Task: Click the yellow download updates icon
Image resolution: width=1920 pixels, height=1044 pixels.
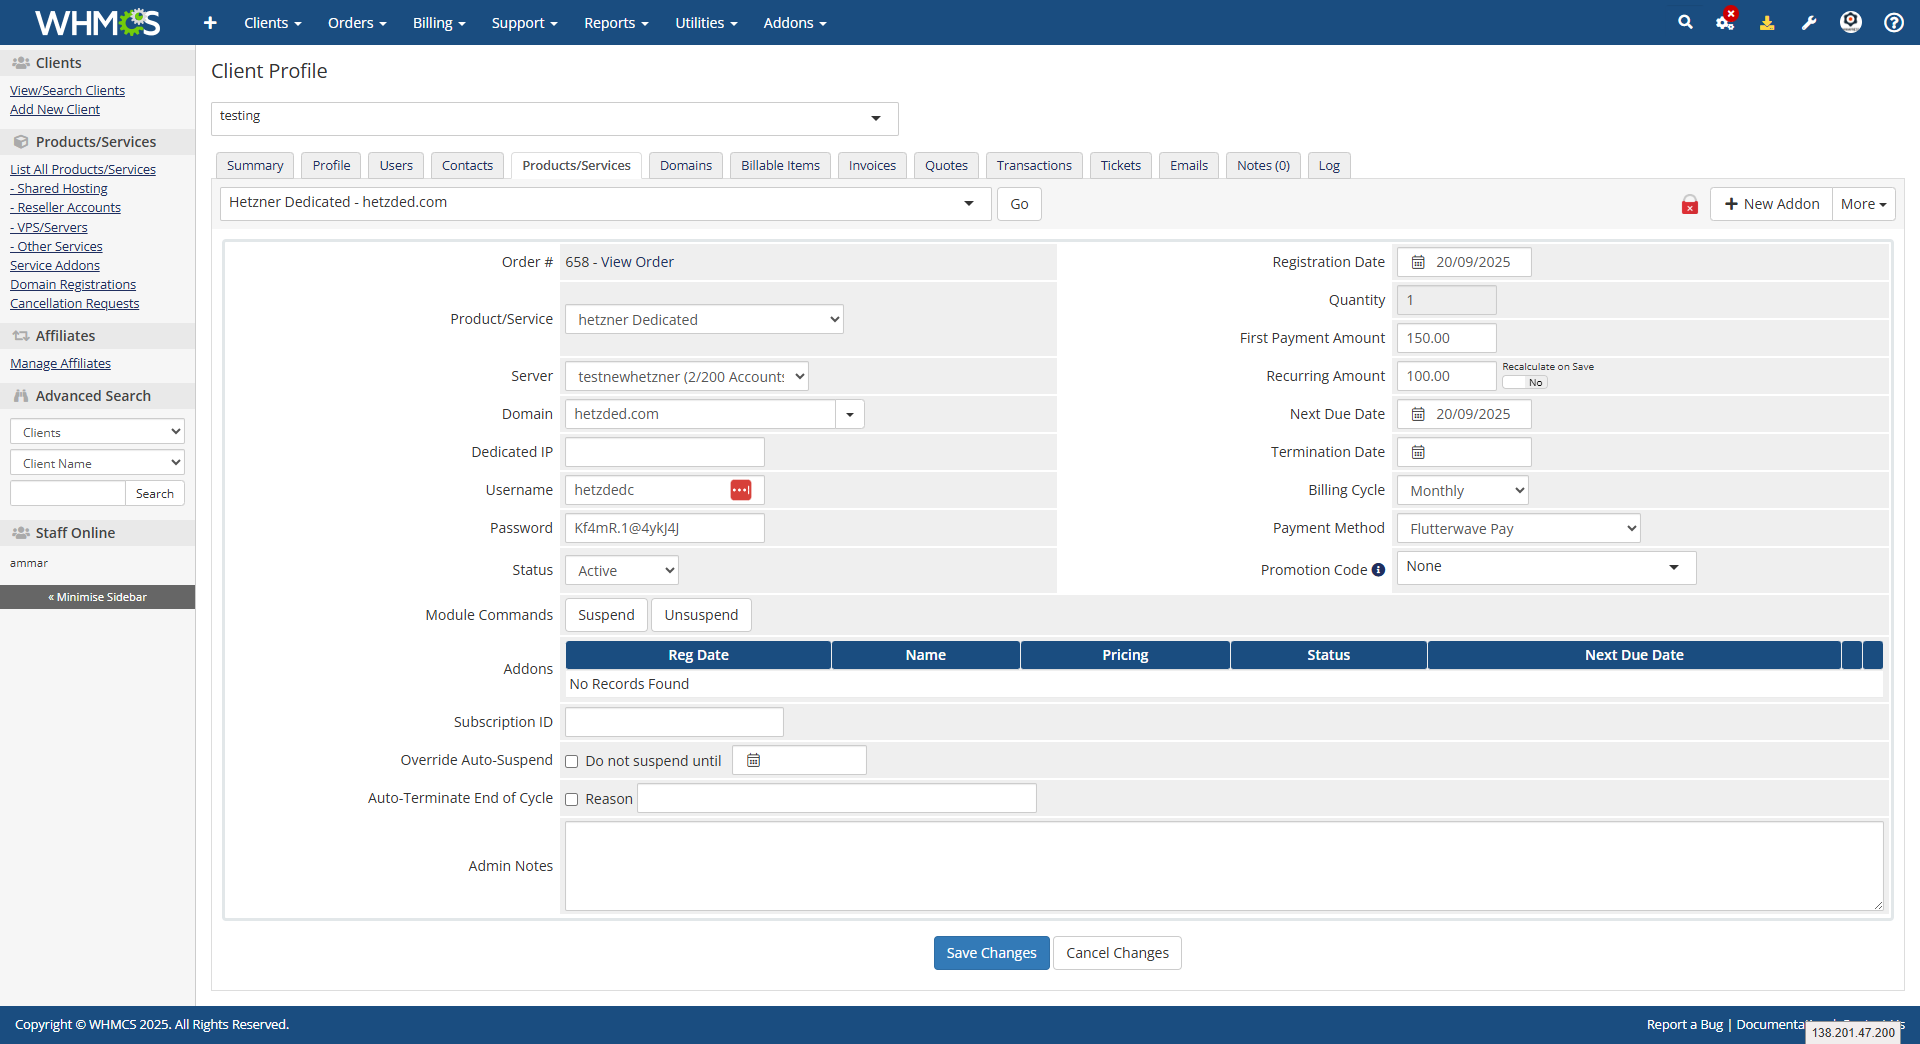Action: tap(1767, 22)
